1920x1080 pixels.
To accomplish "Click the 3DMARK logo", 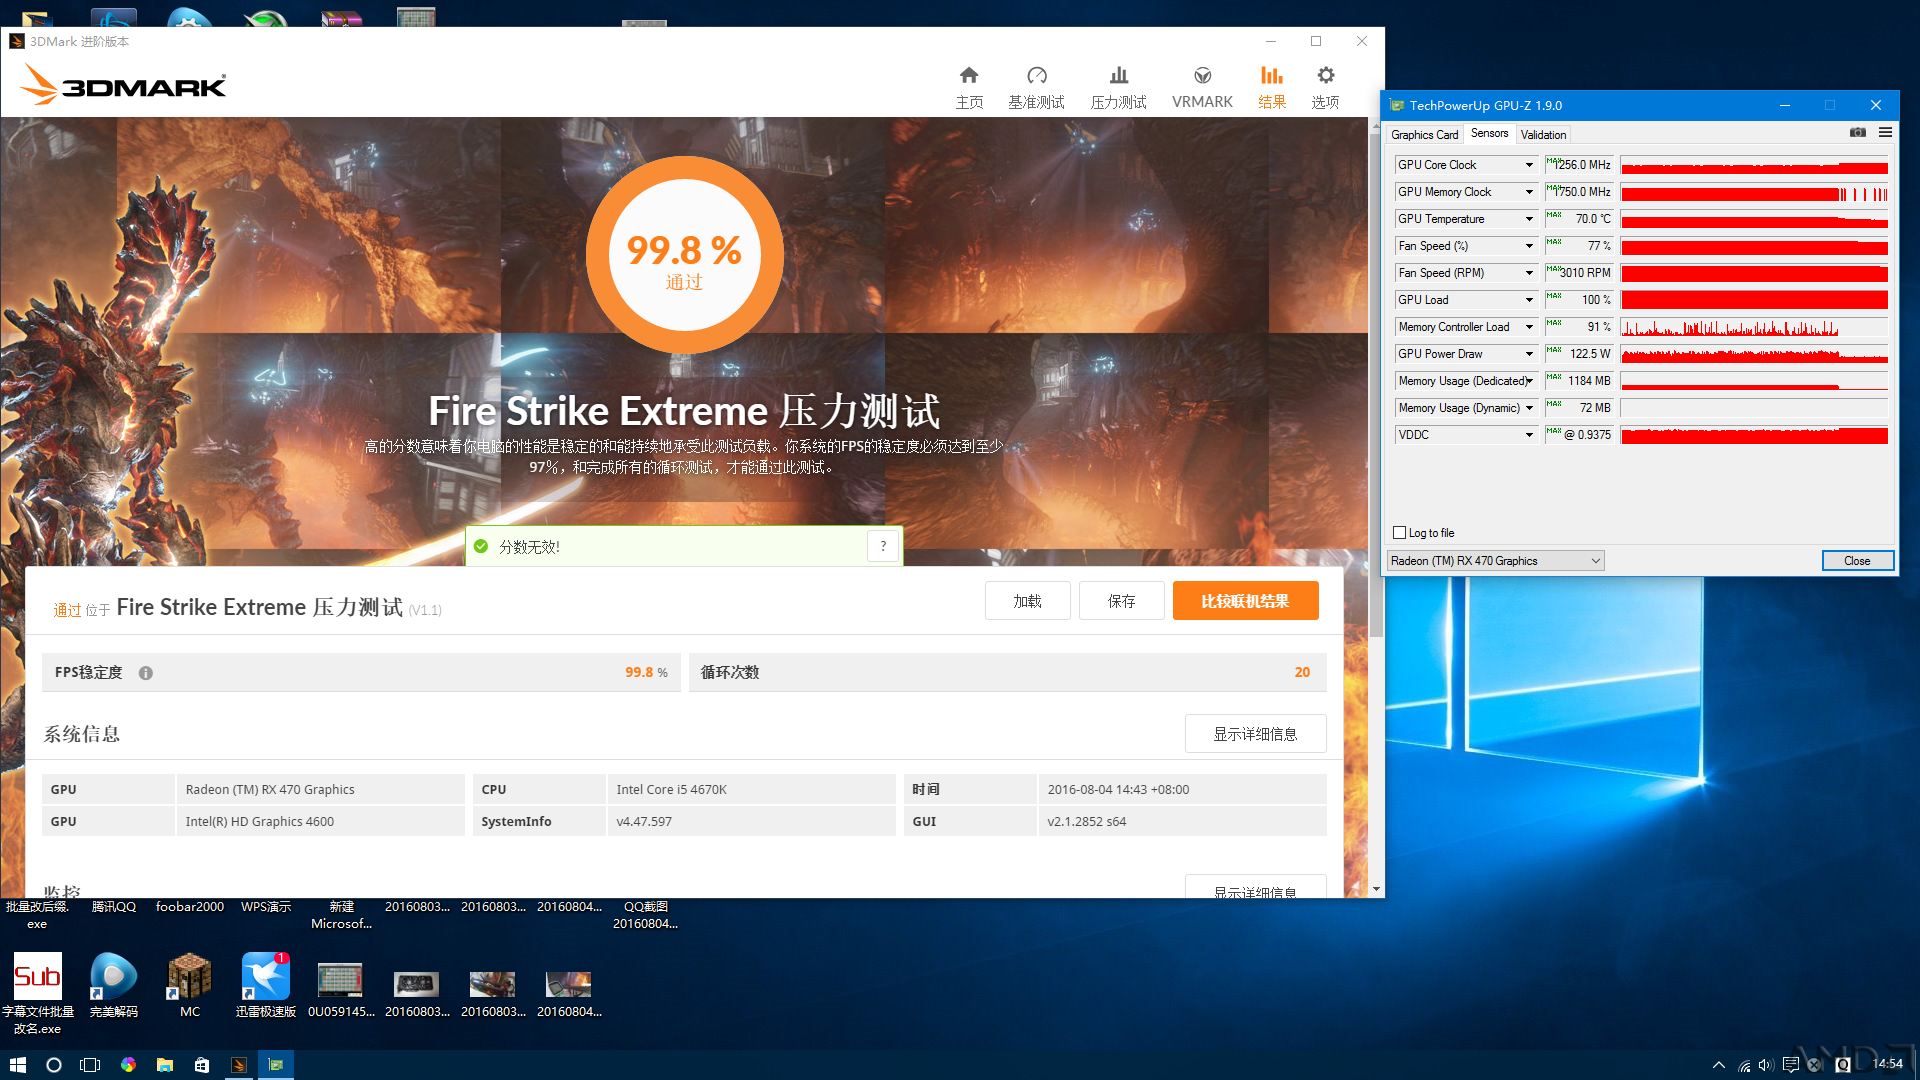I will [x=123, y=85].
